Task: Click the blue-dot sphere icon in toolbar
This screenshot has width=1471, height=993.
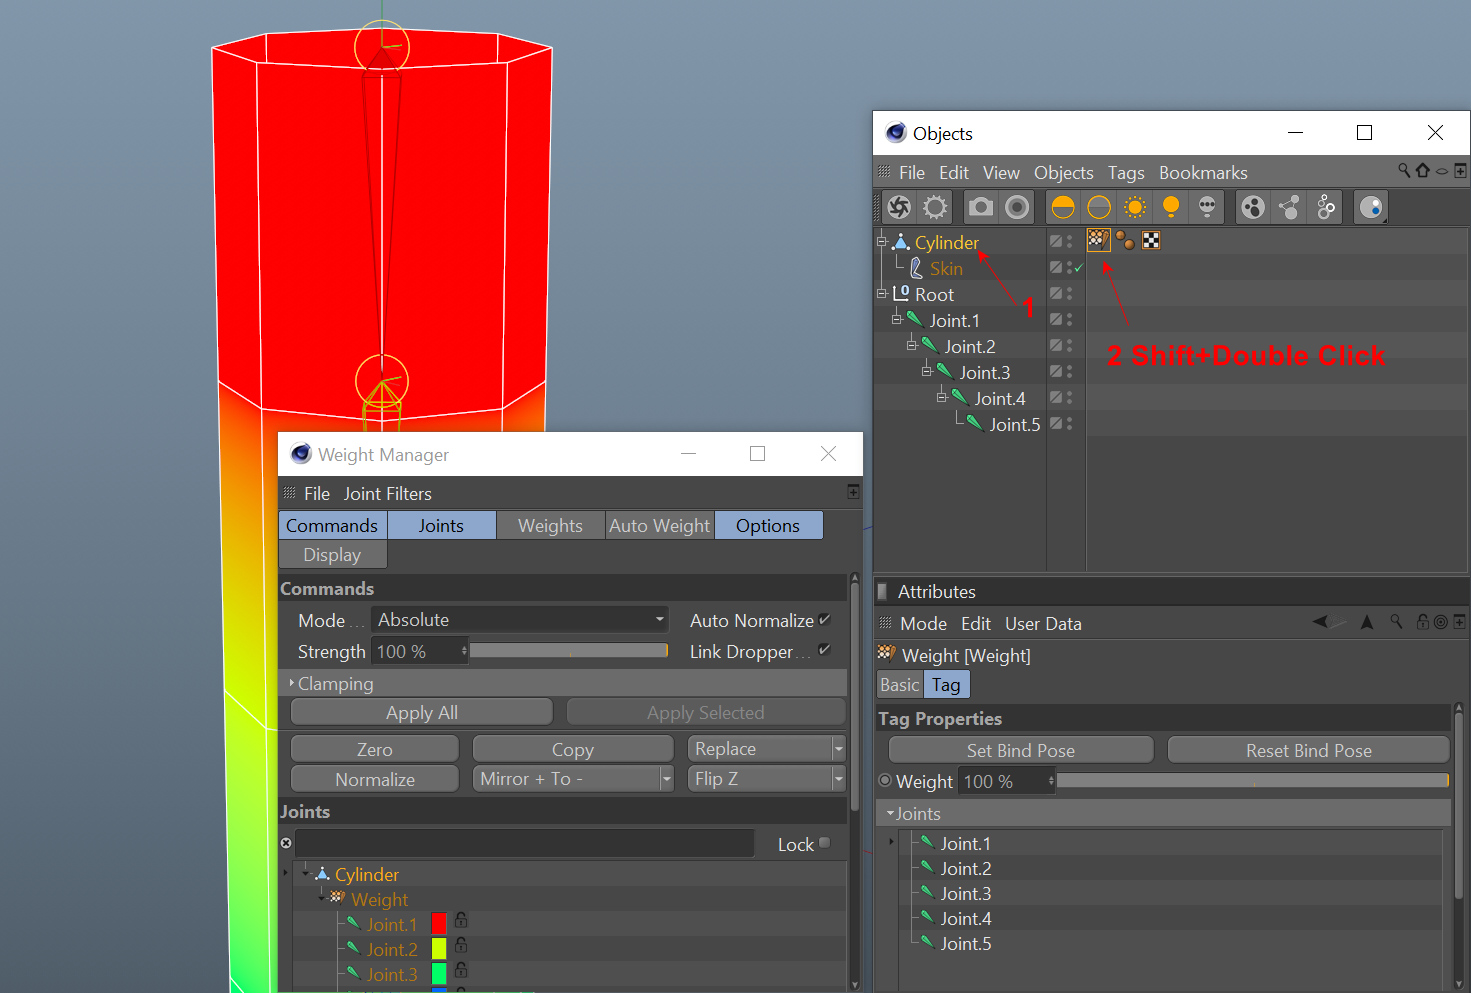Action: (x=1371, y=207)
